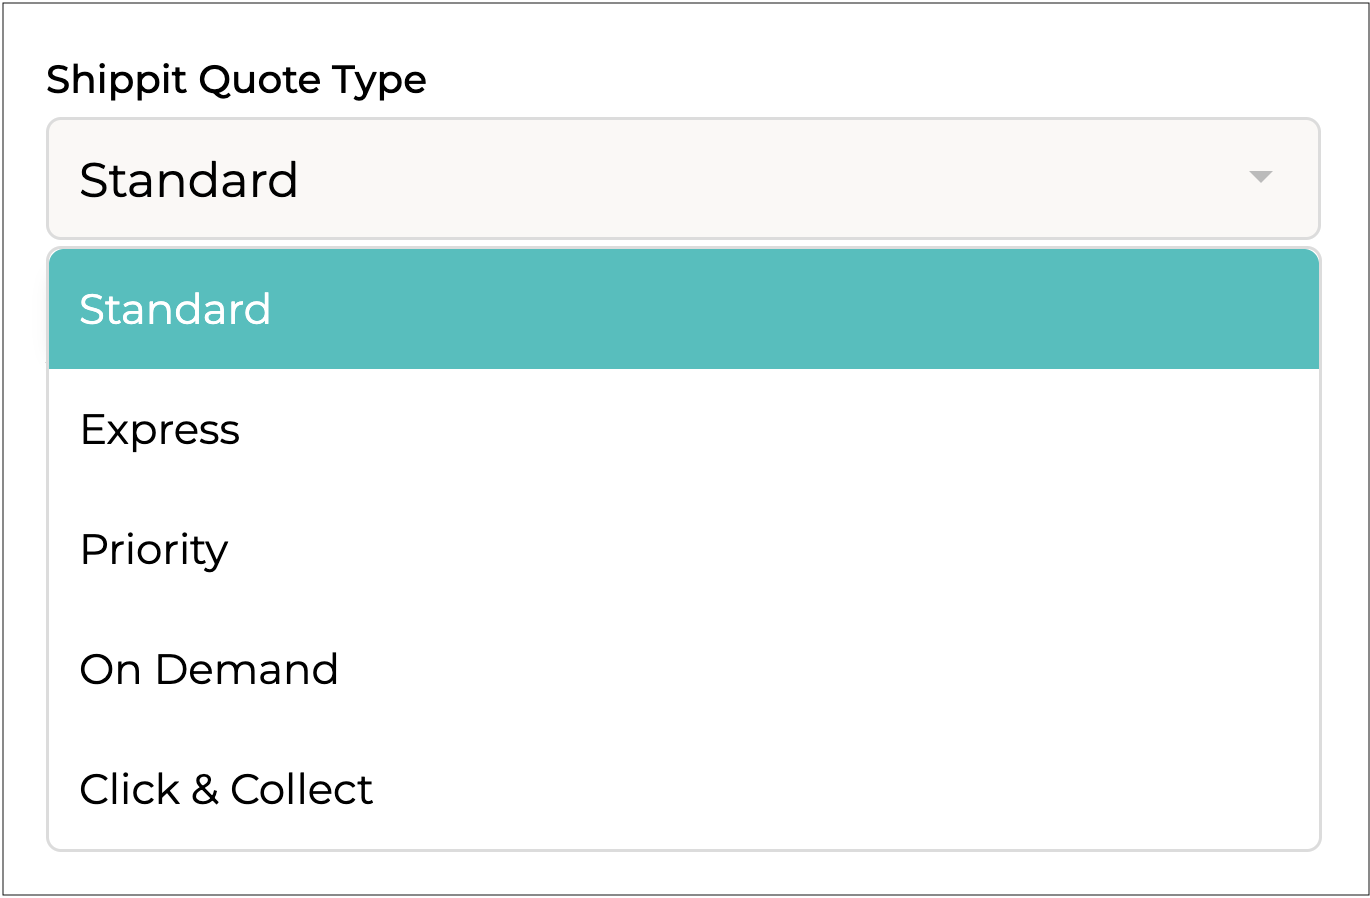Click the closed field's Standard text
Viewport: 1370px width, 898px height.
(189, 180)
